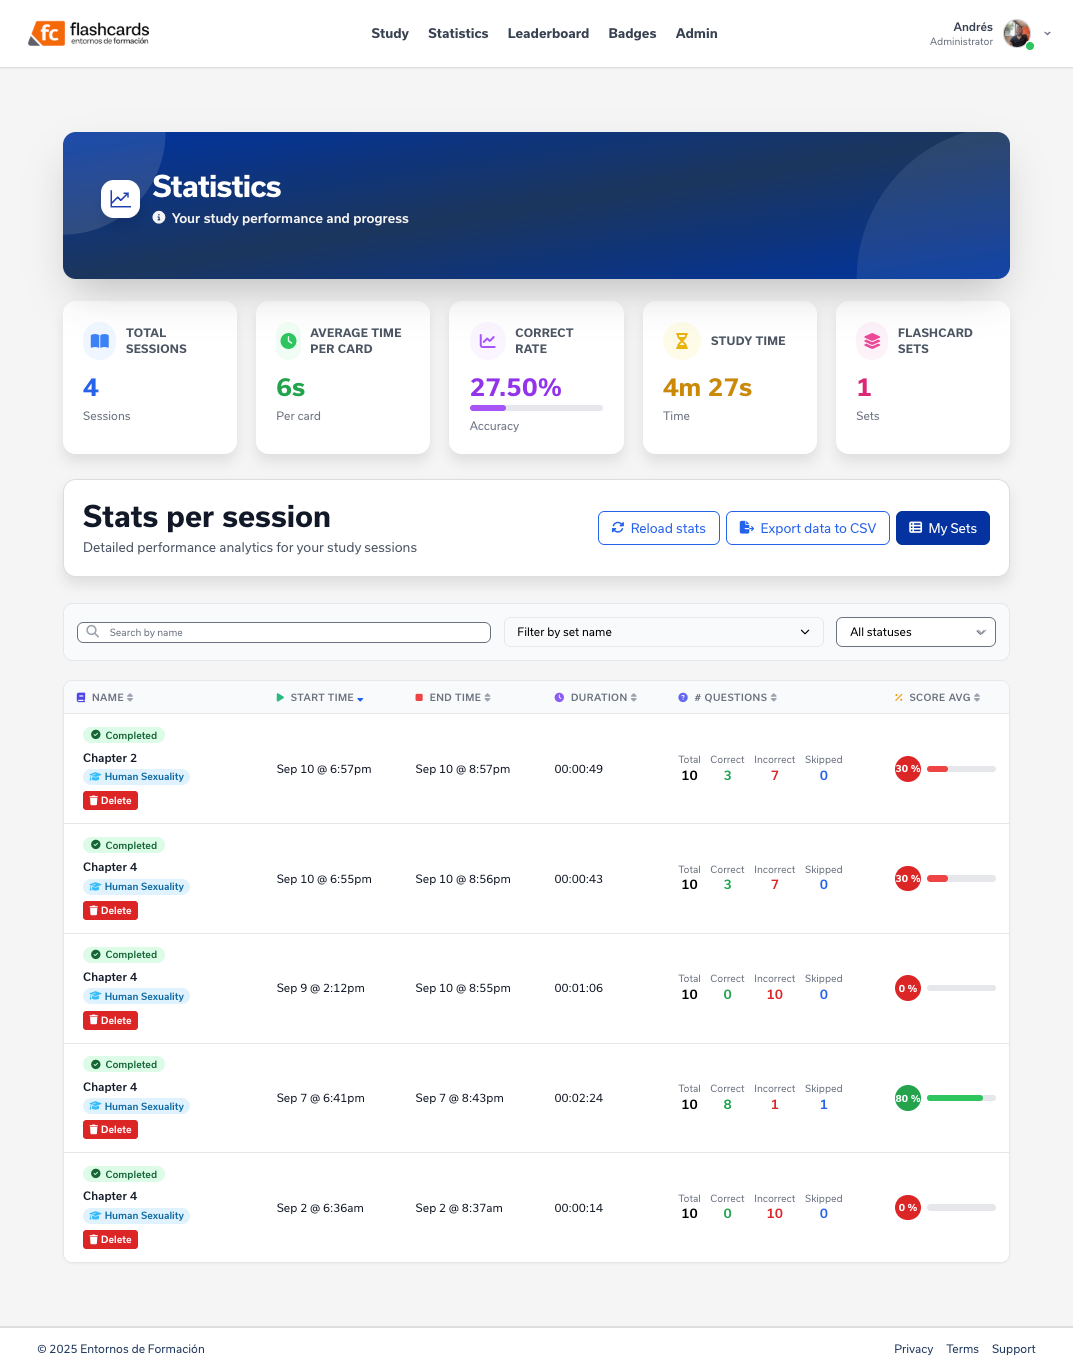This screenshot has width=1073, height=1370.
Task: Sort sessions by Score Avg column
Action: coord(938,698)
